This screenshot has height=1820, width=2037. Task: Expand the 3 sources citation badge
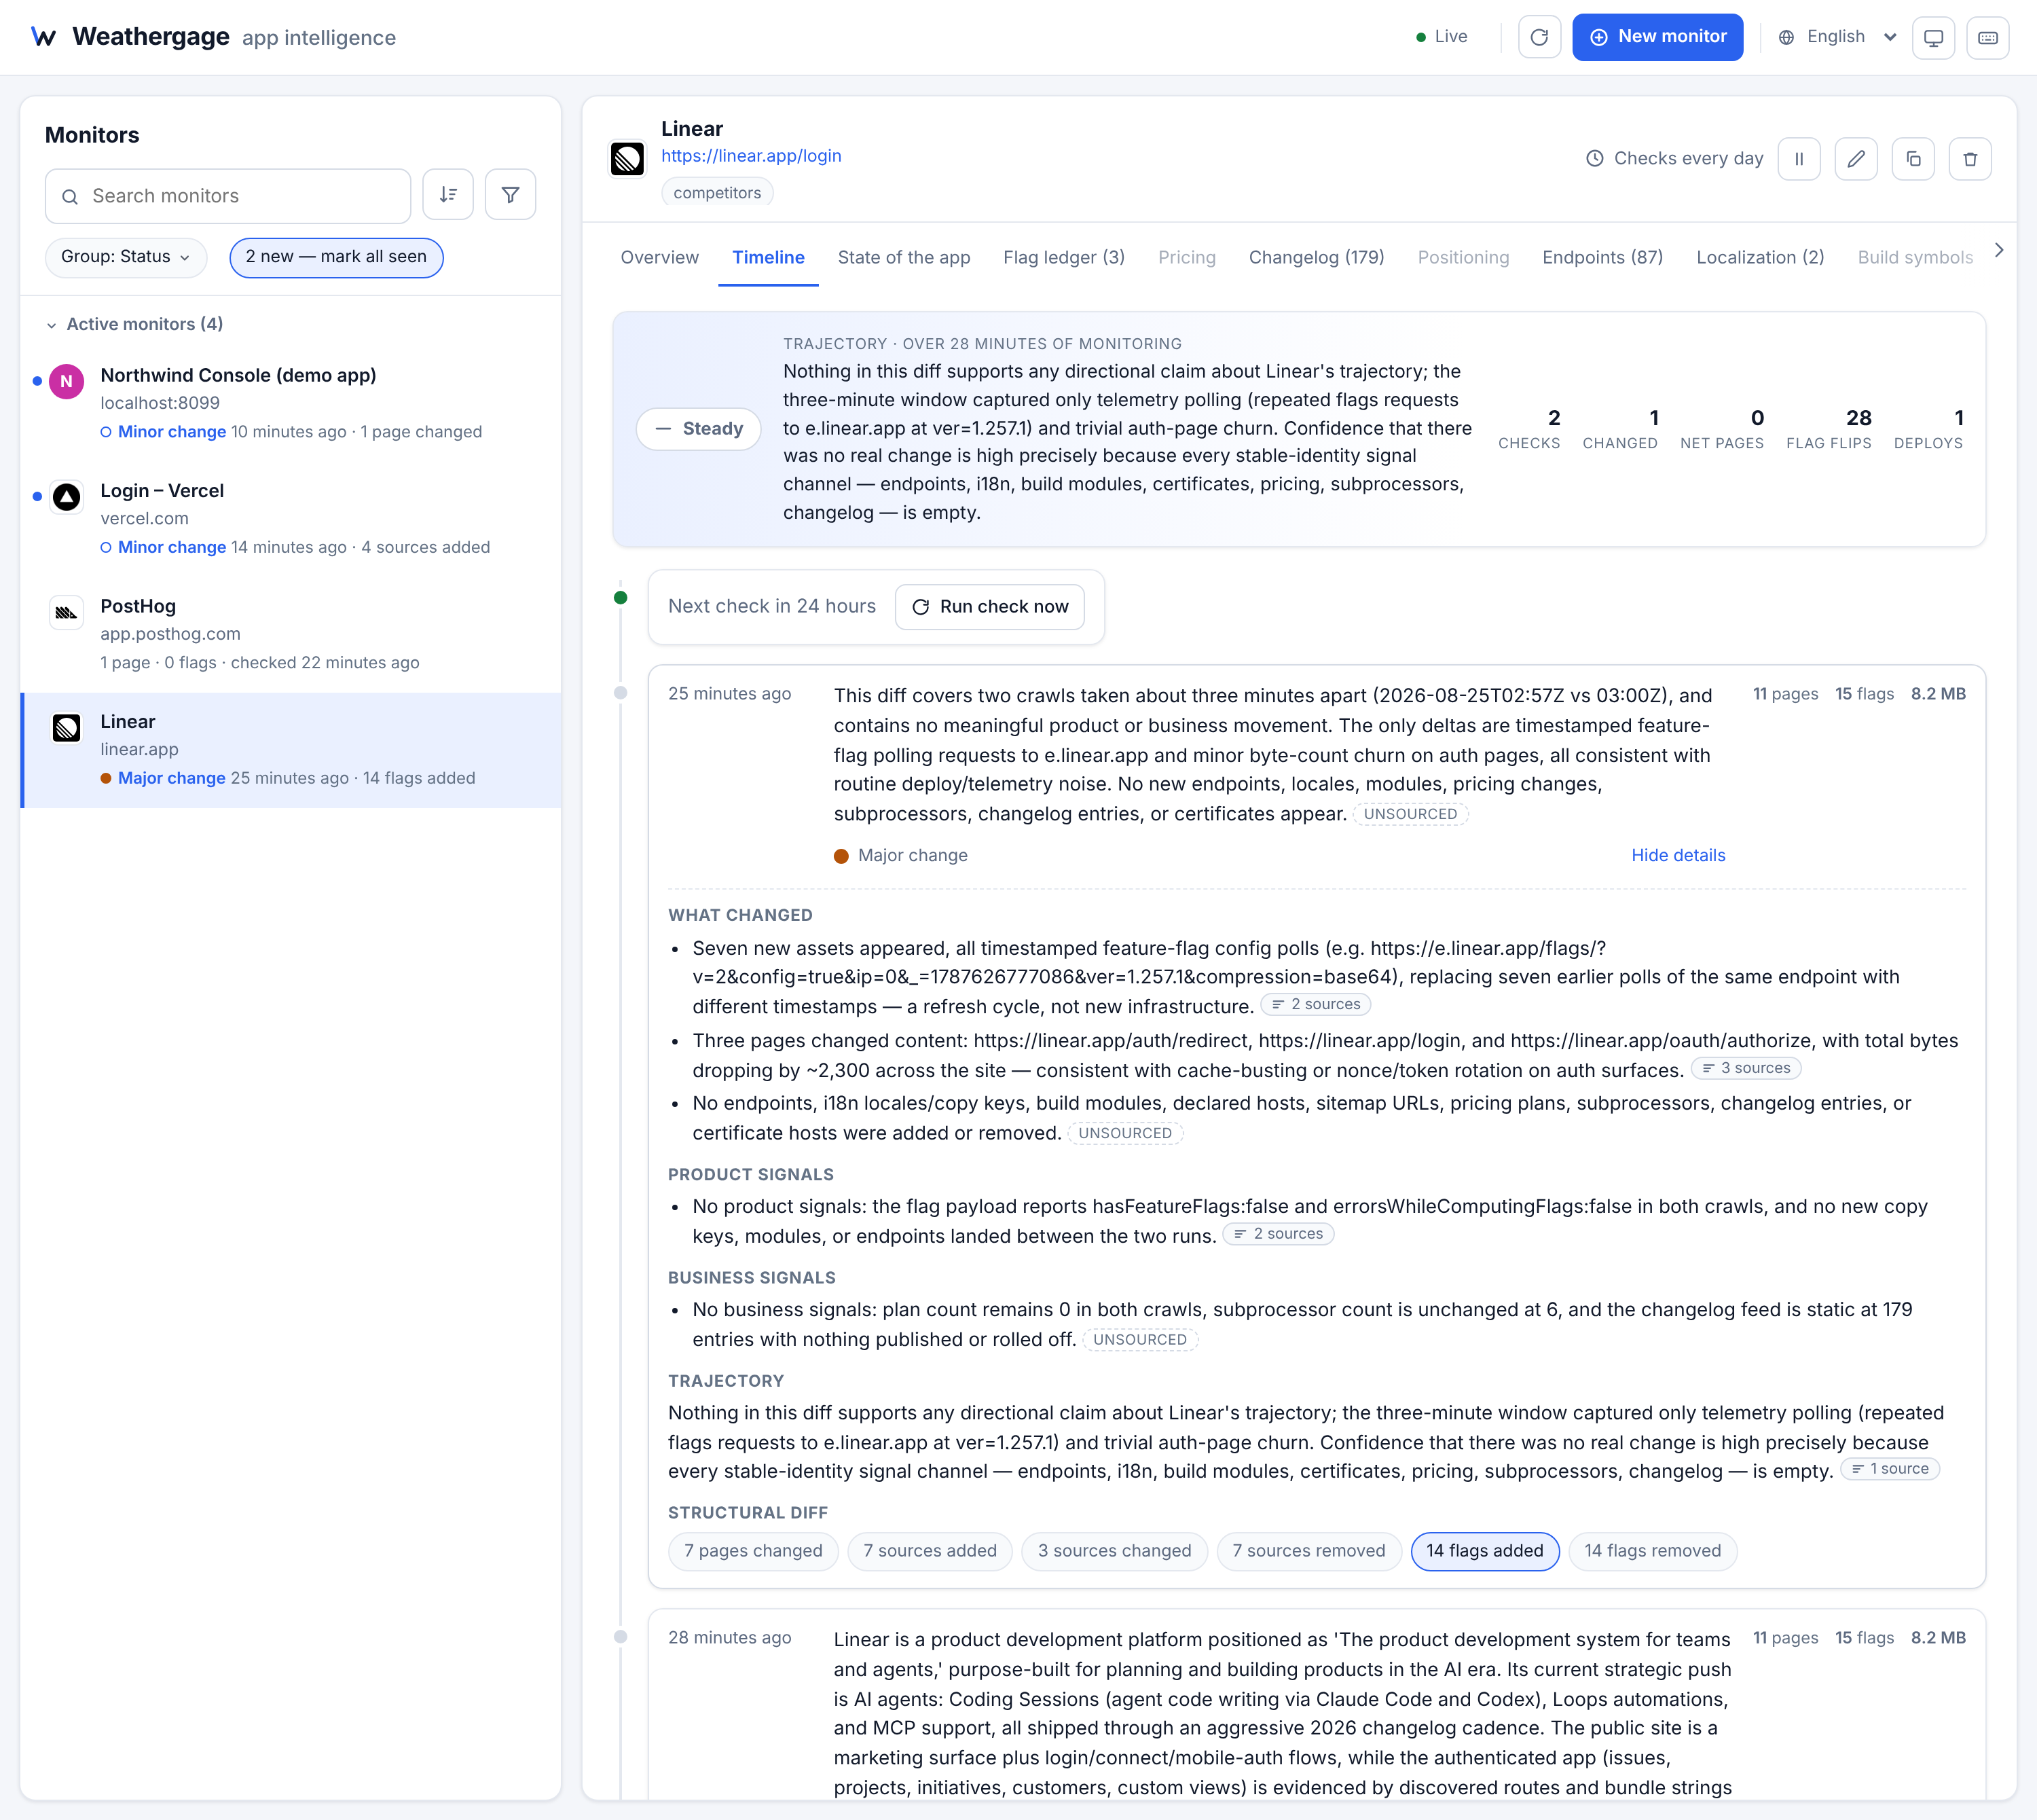(1745, 1068)
